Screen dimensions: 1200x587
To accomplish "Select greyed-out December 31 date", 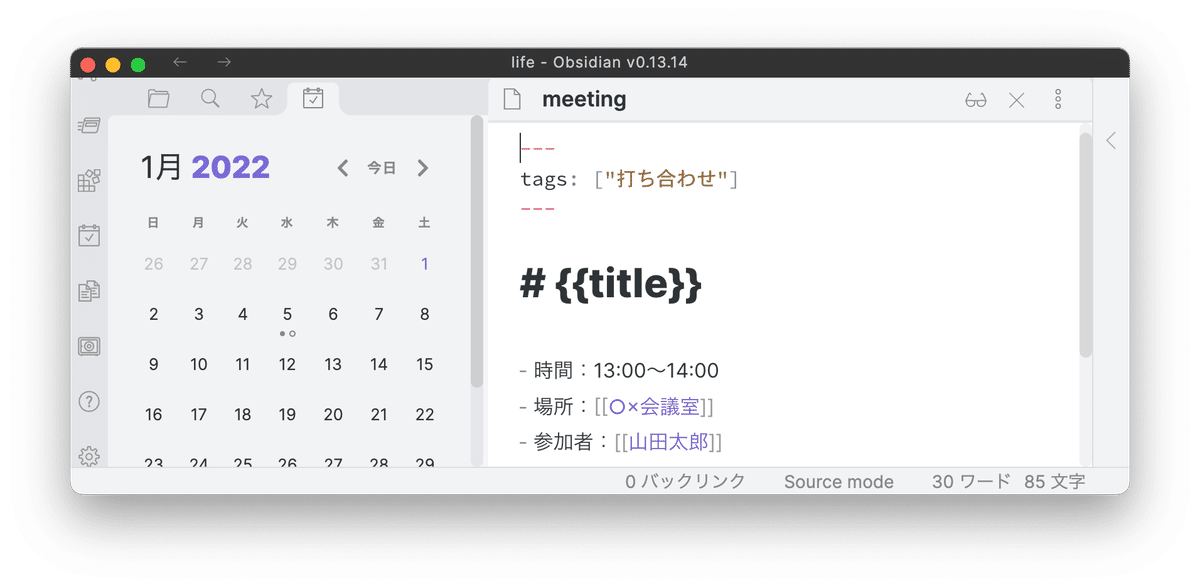I will coord(379,264).
